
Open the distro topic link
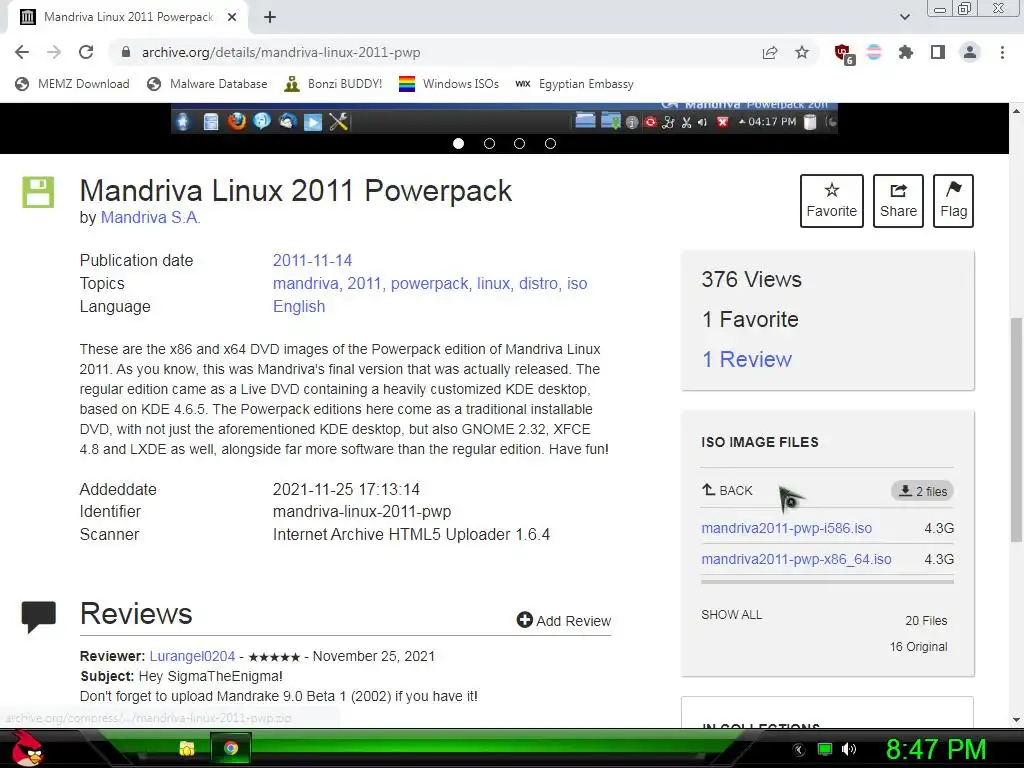click(538, 283)
